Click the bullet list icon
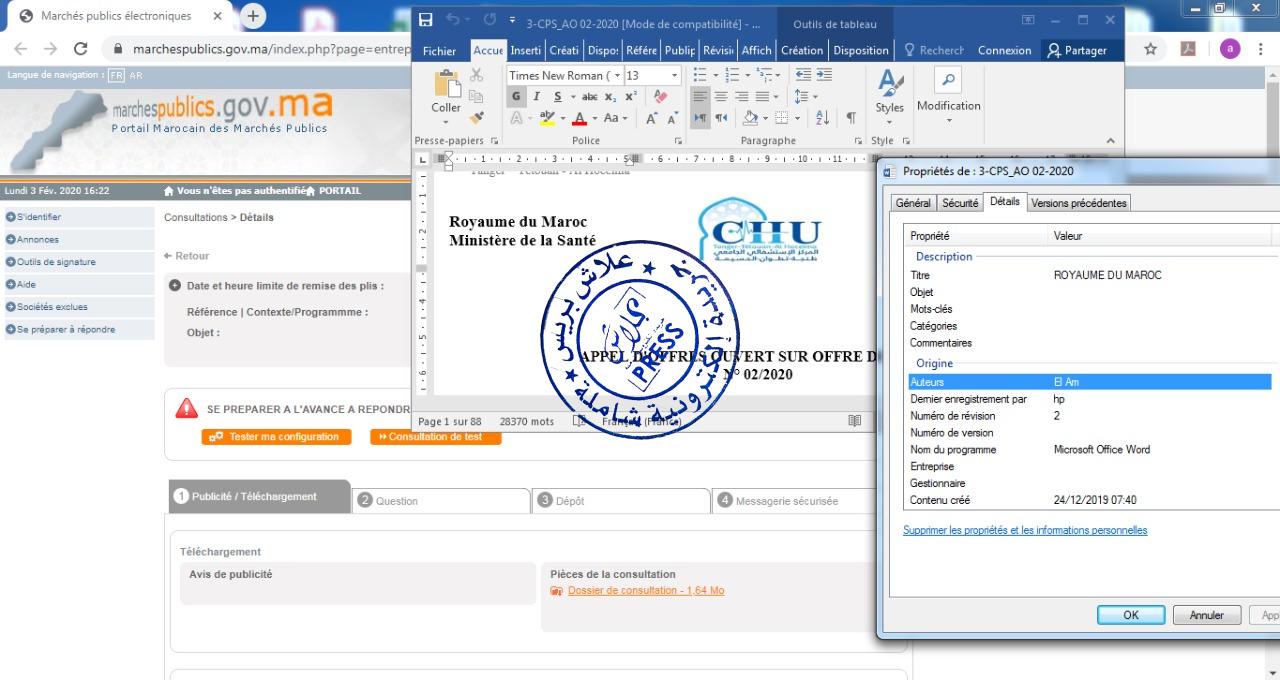Image resolution: width=1280 pixels, height=680 pixels. pos(700,75)
